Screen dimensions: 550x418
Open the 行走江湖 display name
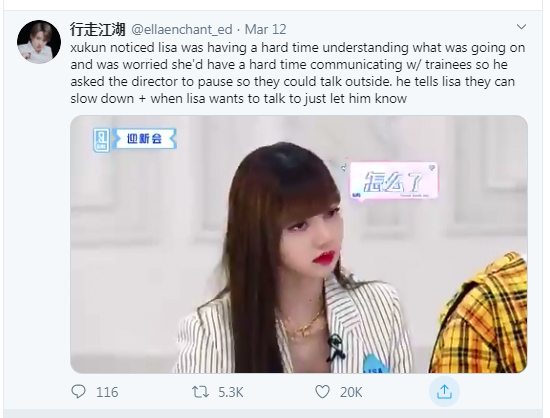pos(98,29)
